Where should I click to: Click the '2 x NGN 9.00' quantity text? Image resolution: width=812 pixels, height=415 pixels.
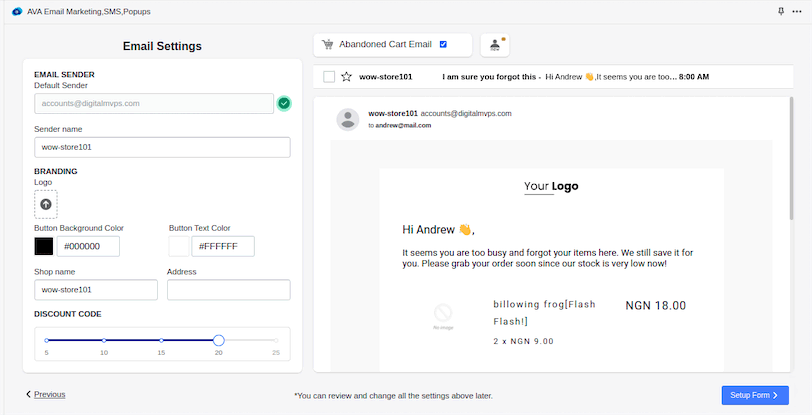[524, 341]
